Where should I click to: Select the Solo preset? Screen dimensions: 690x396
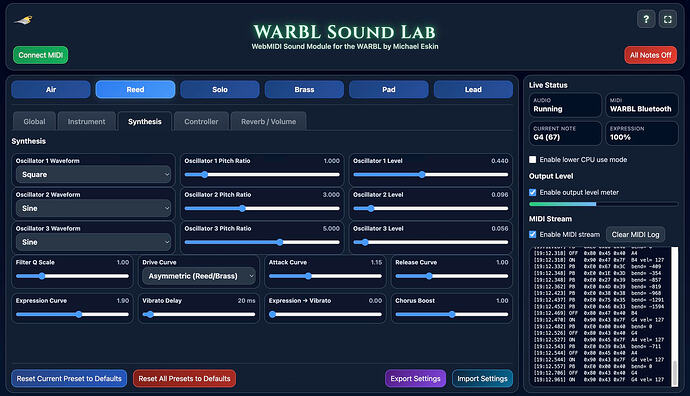click(220, 89)
